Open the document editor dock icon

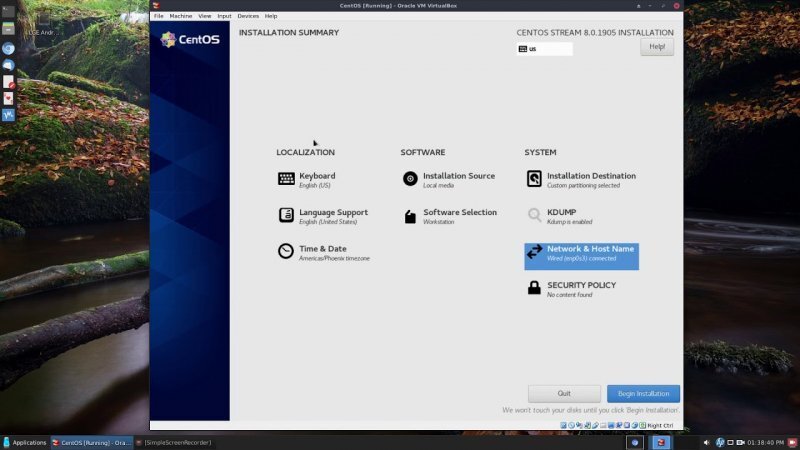click(8, 82)
